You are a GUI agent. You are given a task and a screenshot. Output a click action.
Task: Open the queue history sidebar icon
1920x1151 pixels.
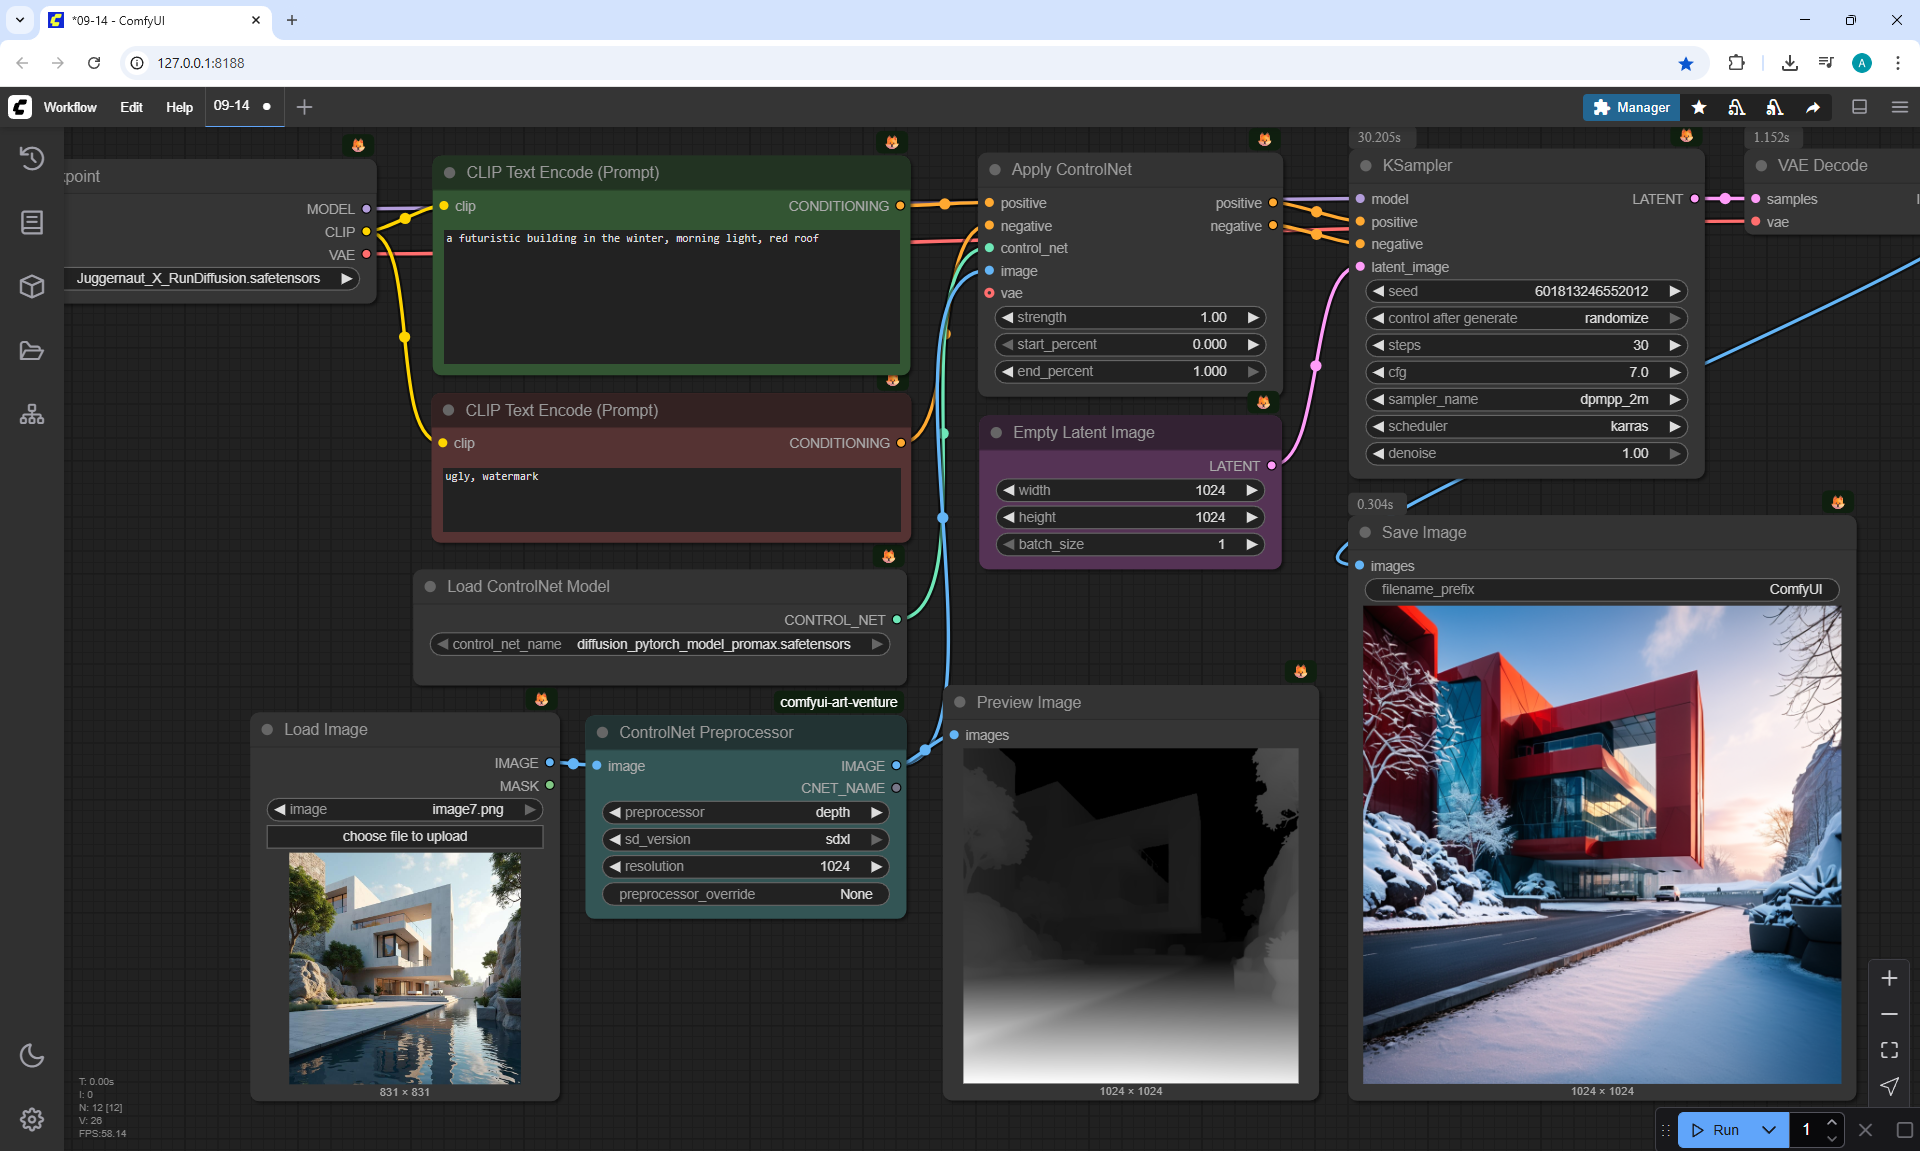click(x=32, y=158)
